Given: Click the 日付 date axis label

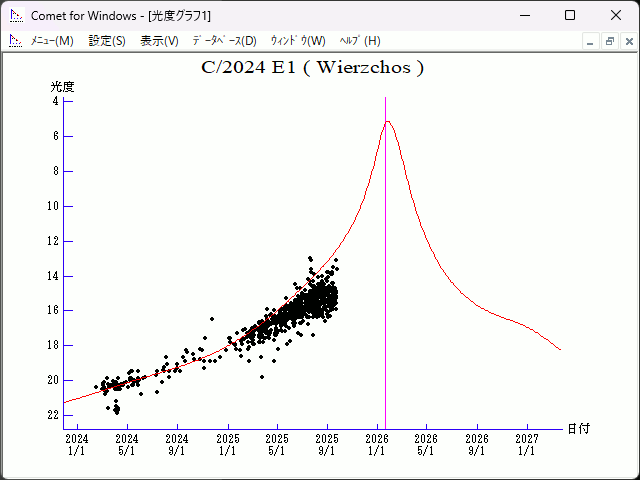Looking at the screenshot, I should [x=578, y=428].
